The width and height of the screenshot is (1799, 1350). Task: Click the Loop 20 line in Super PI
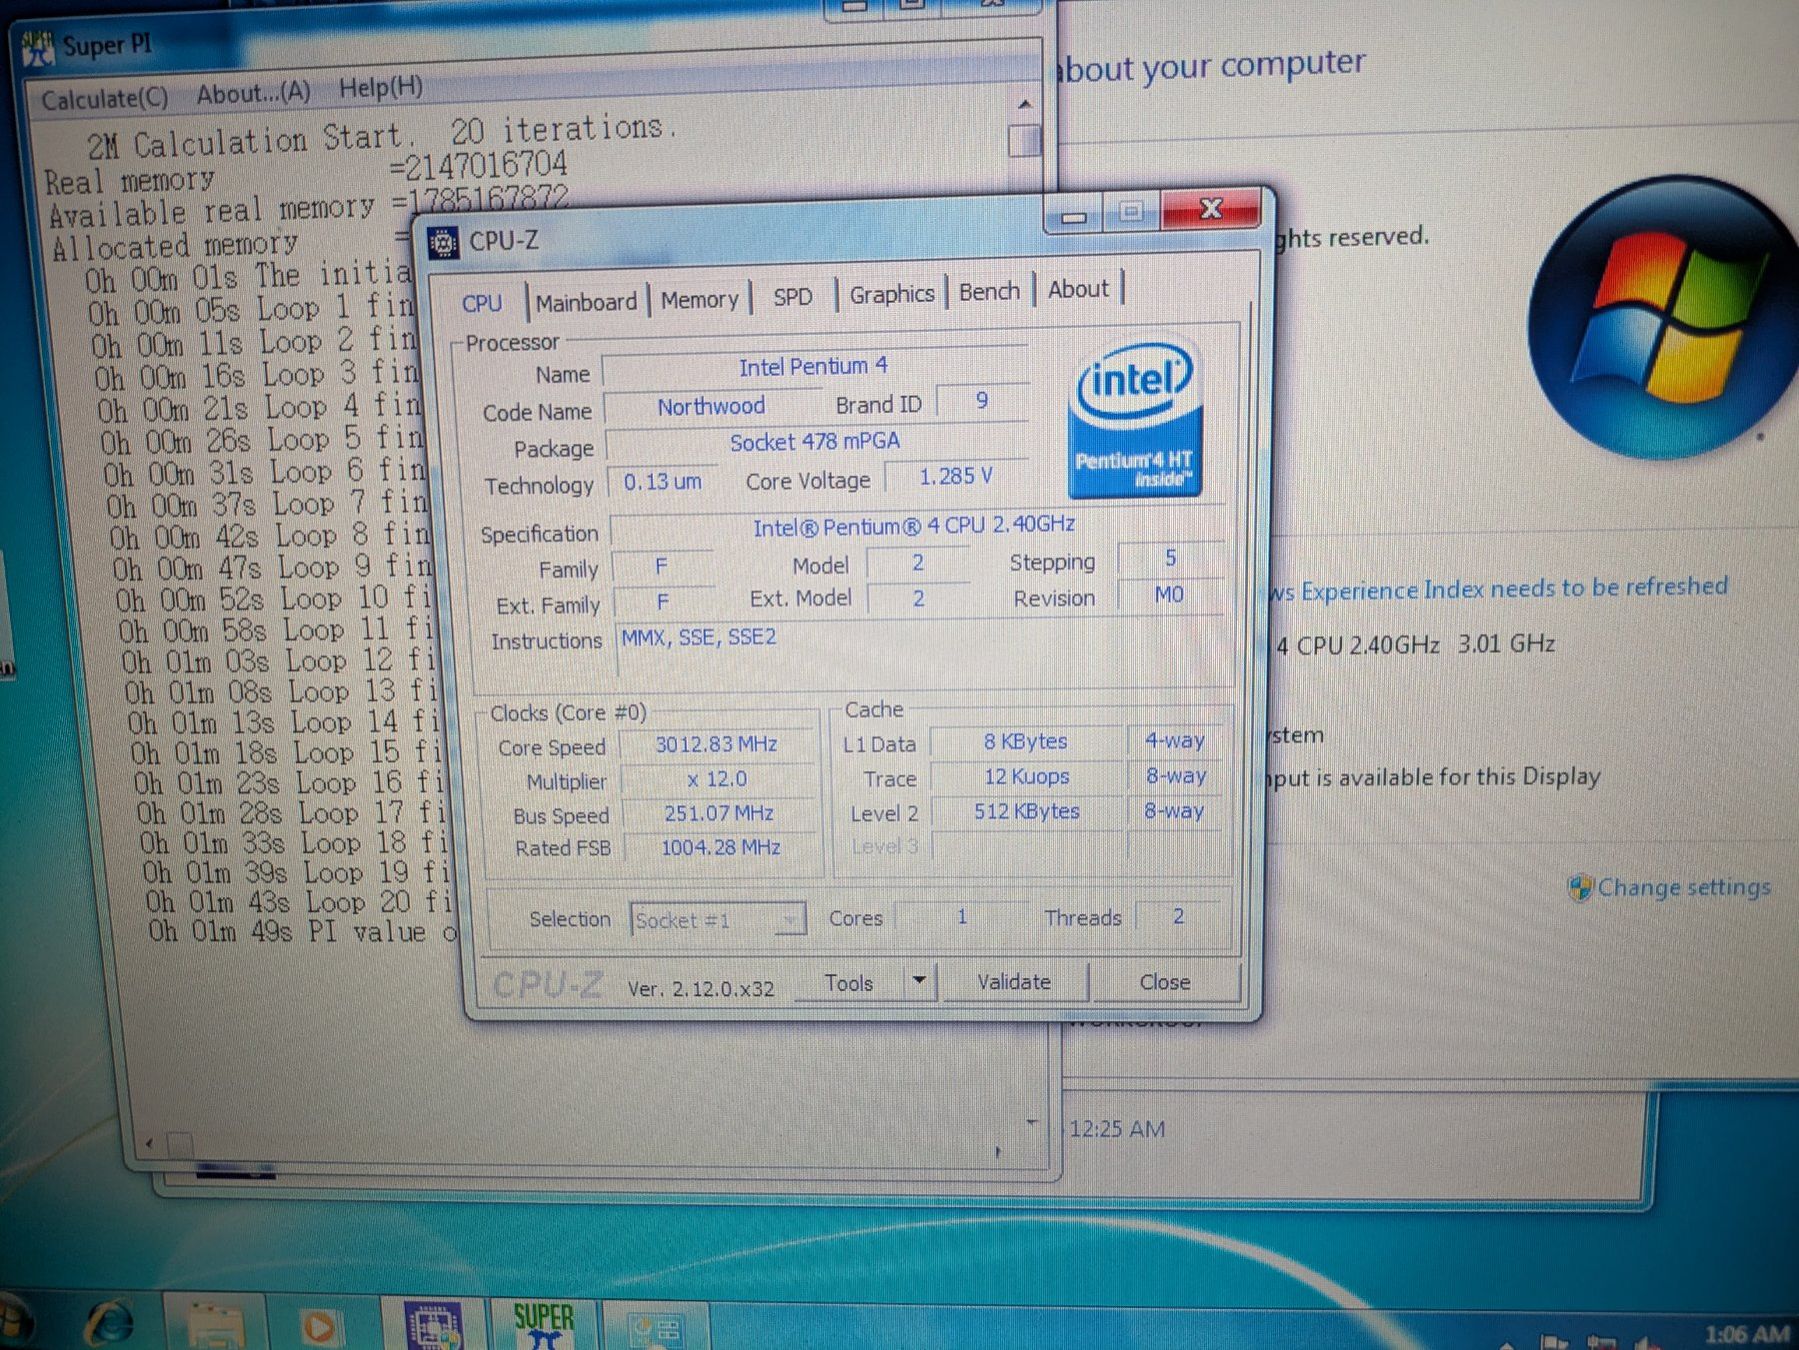coord(297,902)
